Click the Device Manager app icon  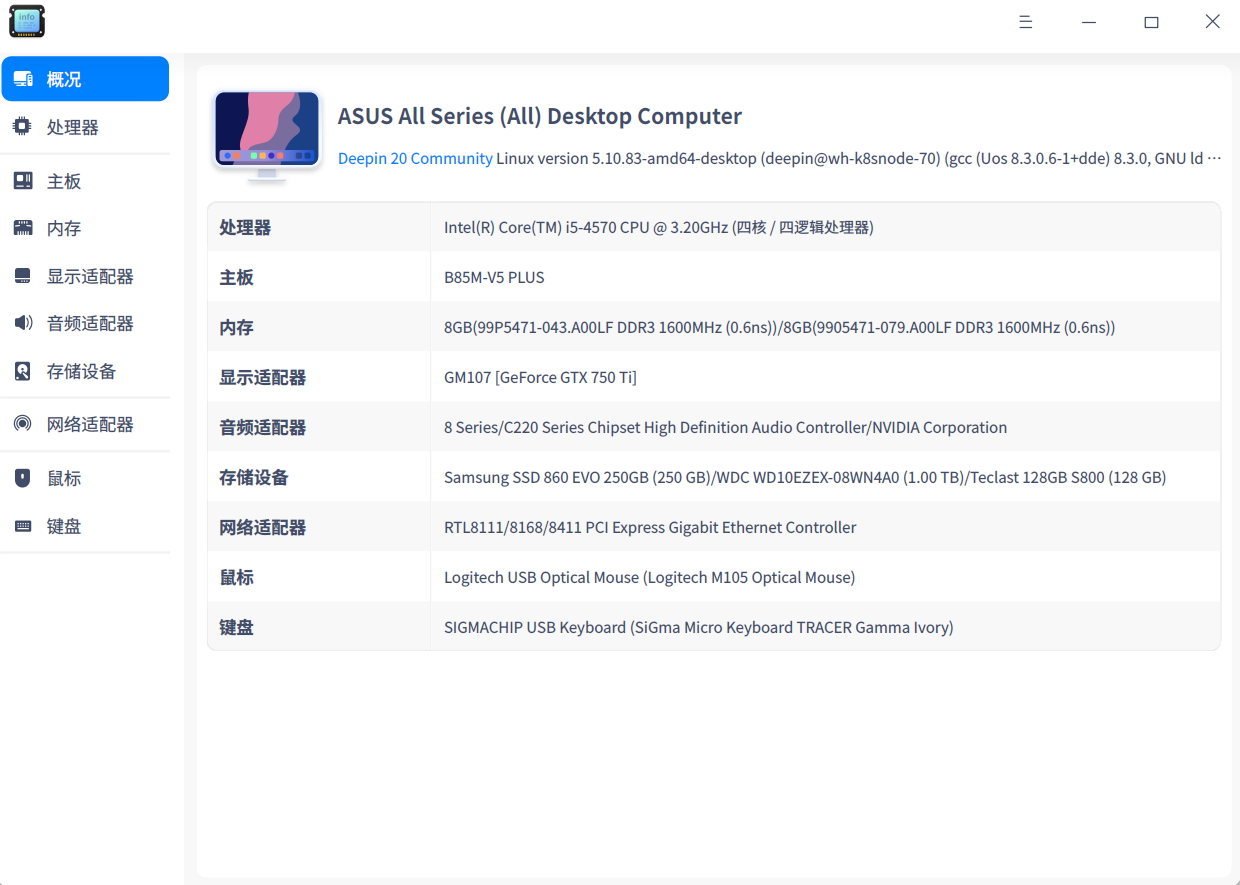tap(27, 21)
